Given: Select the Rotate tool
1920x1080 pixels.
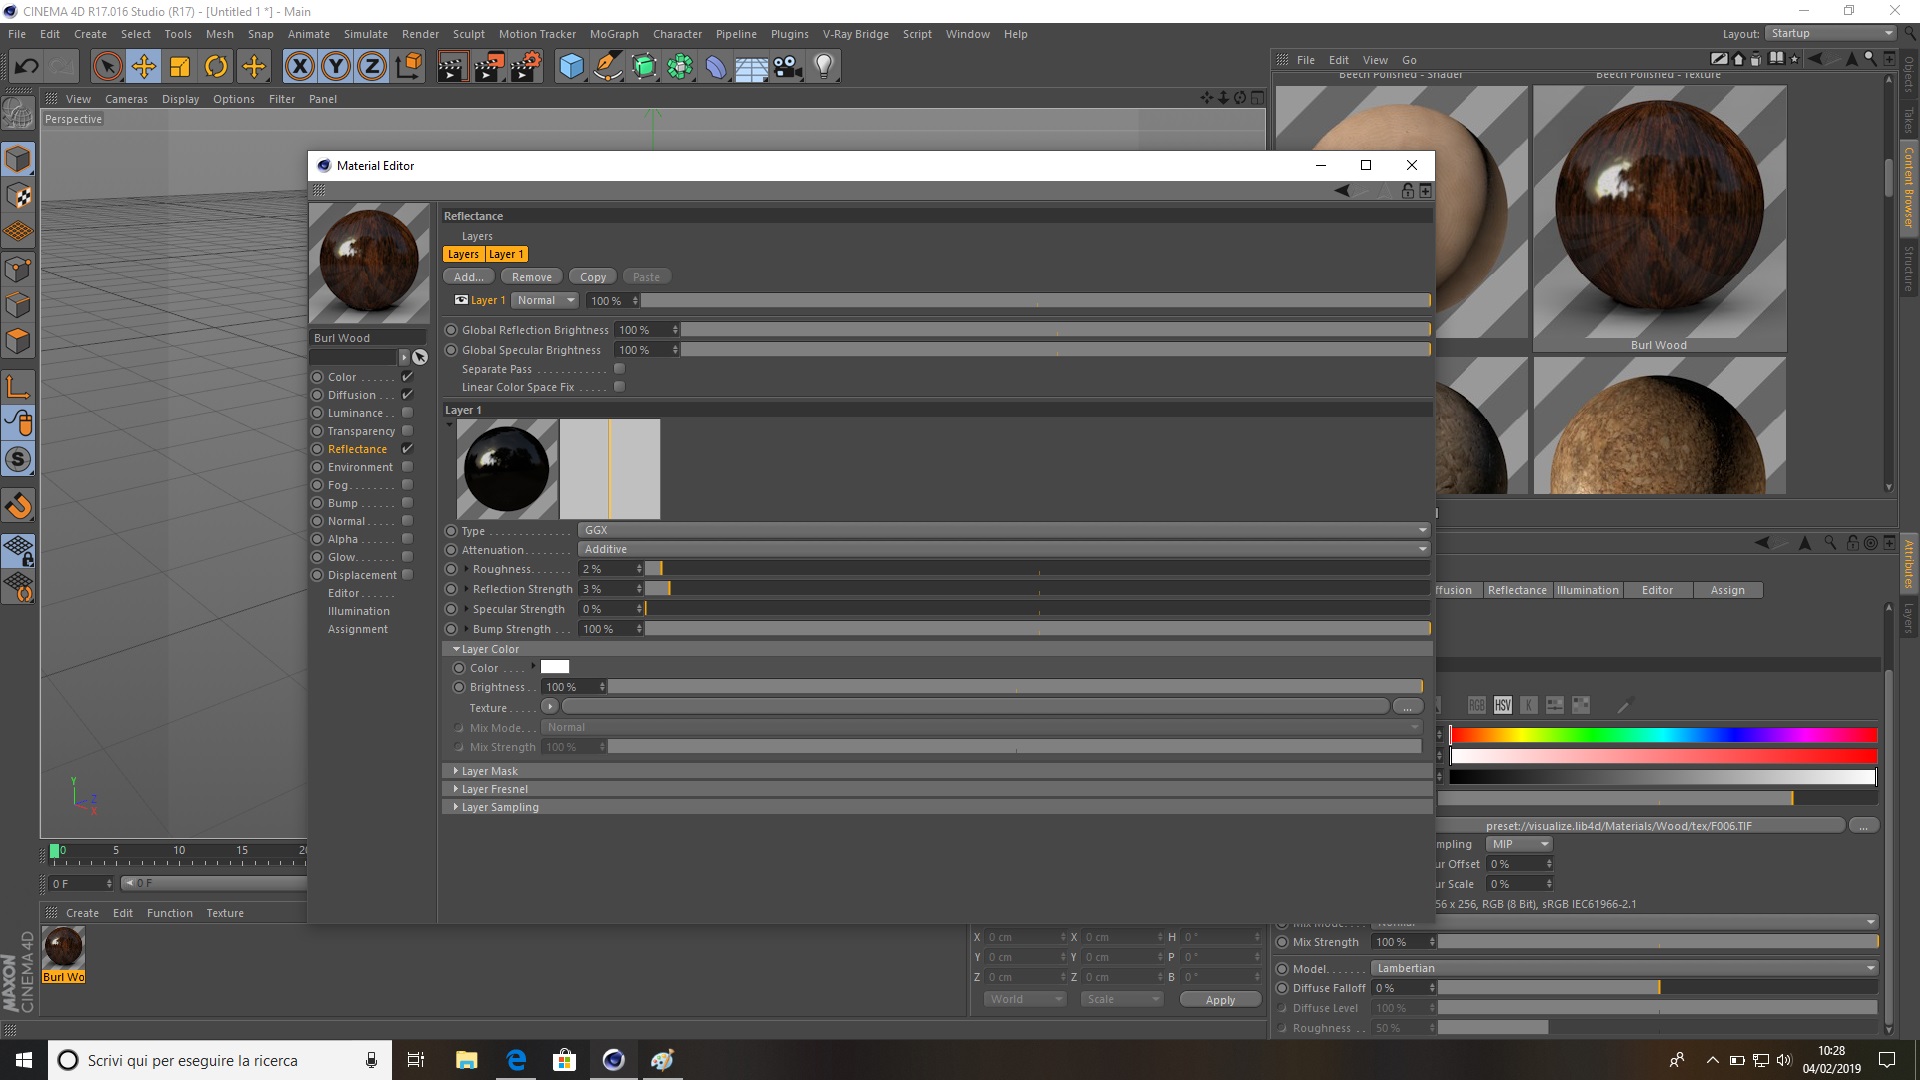Looking at the screenshot, I should coord(216,67).
